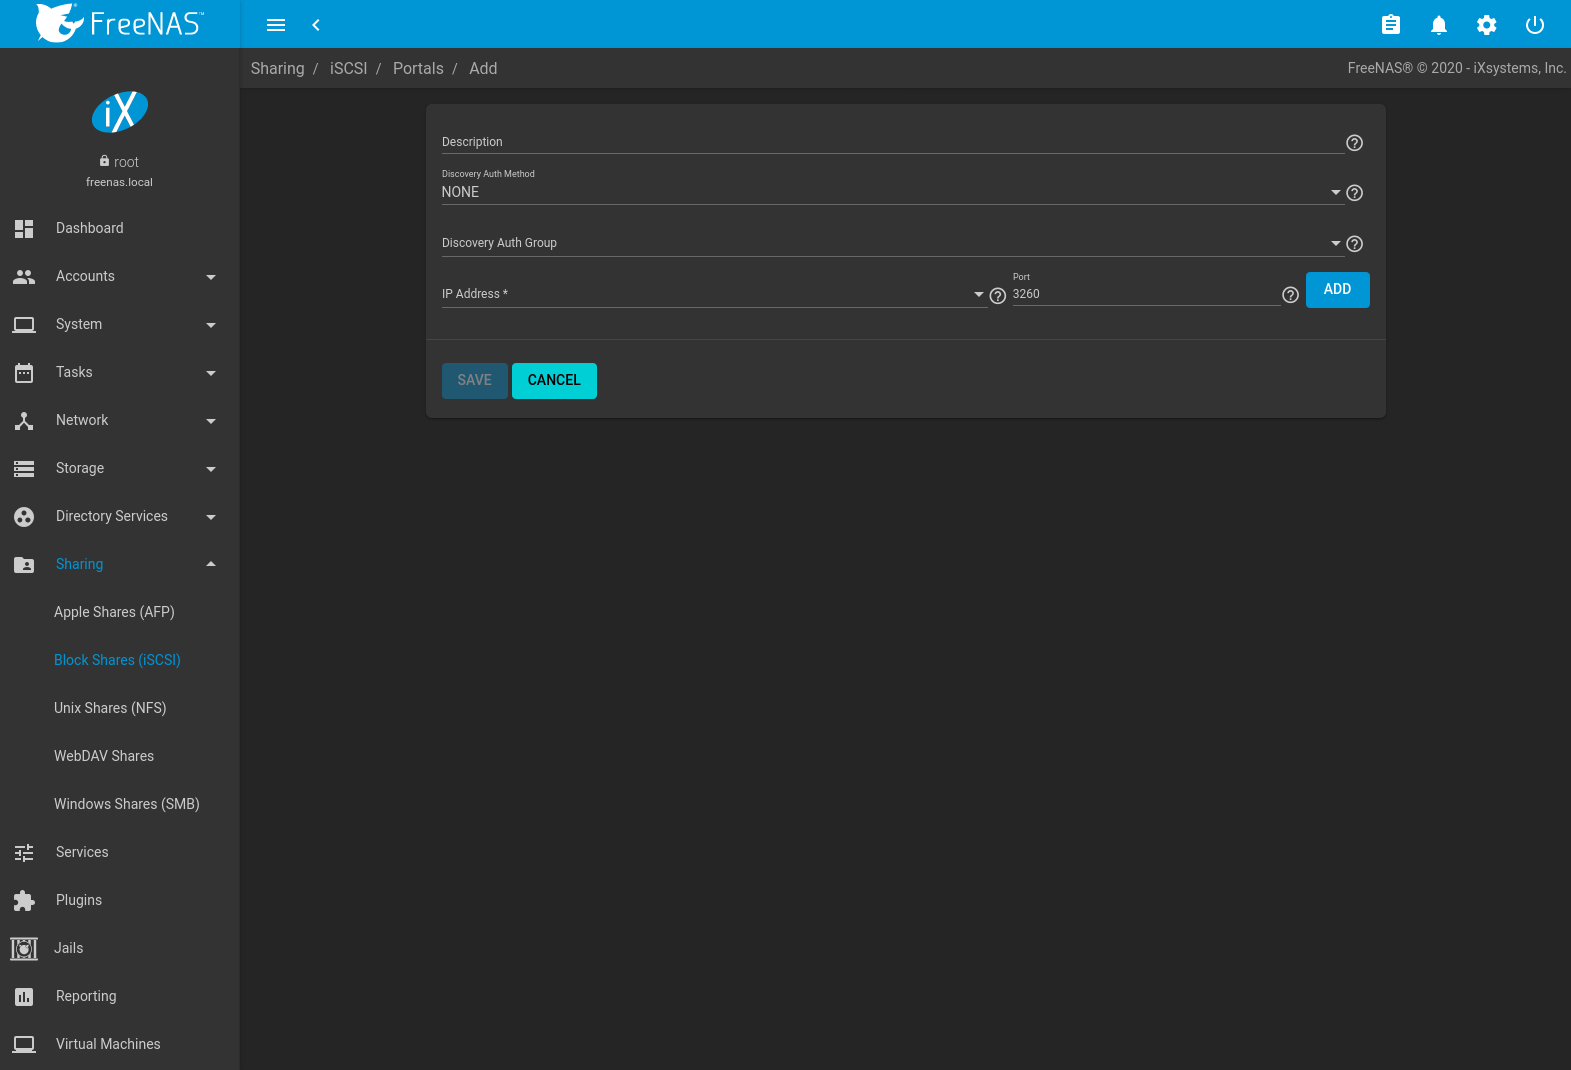Open the IP Address dropdown
The image size is (1571, 1070).
pos(712,294)
